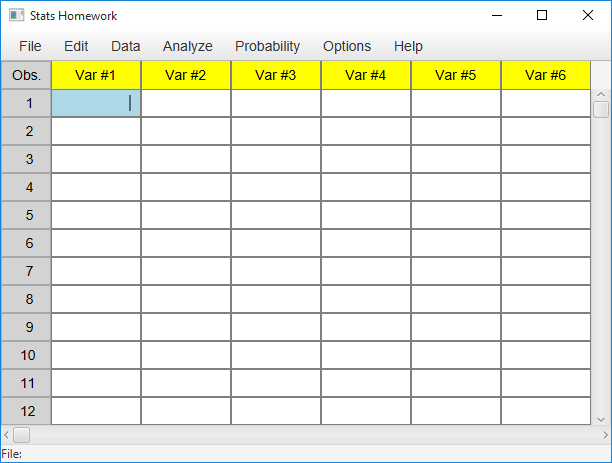Screen dimensions: 612x463
Task: Select the Var #2 column header
Action: click(186, 75)
